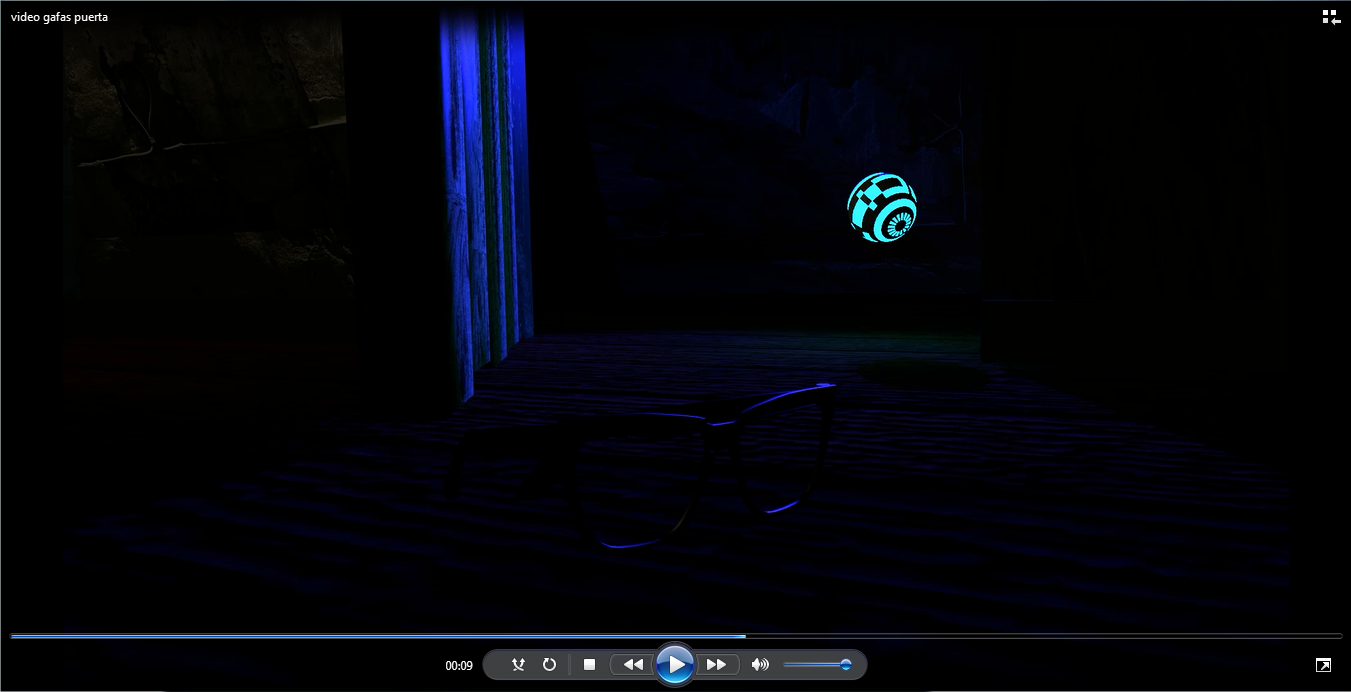The image size is (1351, 692).
Task: Toggle repeat mode on
Action: [549, 664]
